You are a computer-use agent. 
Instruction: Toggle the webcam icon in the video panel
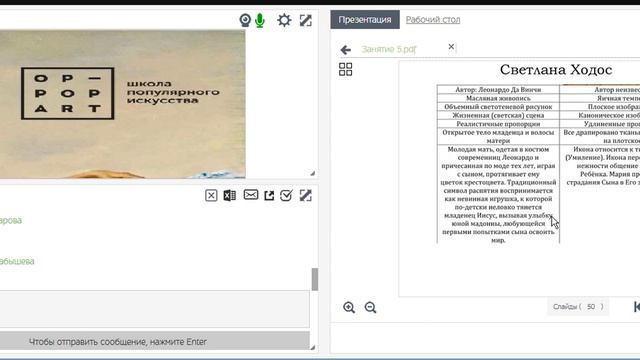(245, 20)
